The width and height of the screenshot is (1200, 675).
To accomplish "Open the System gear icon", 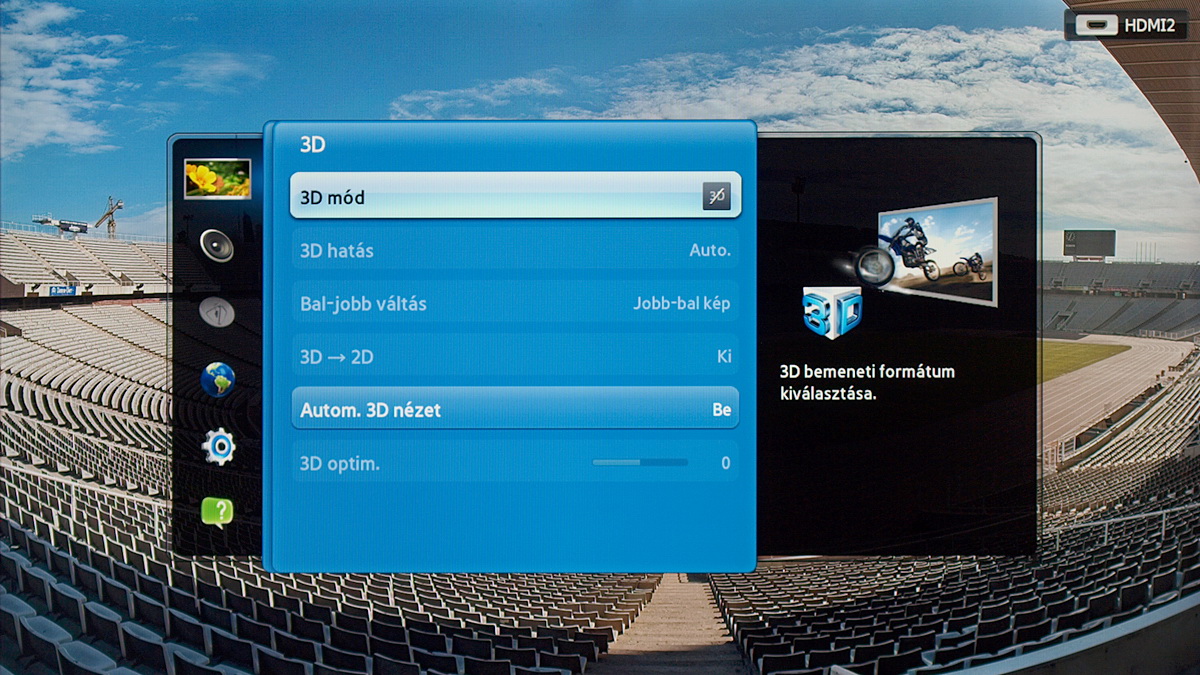I will pyautogui.click(x=217, y=446).
